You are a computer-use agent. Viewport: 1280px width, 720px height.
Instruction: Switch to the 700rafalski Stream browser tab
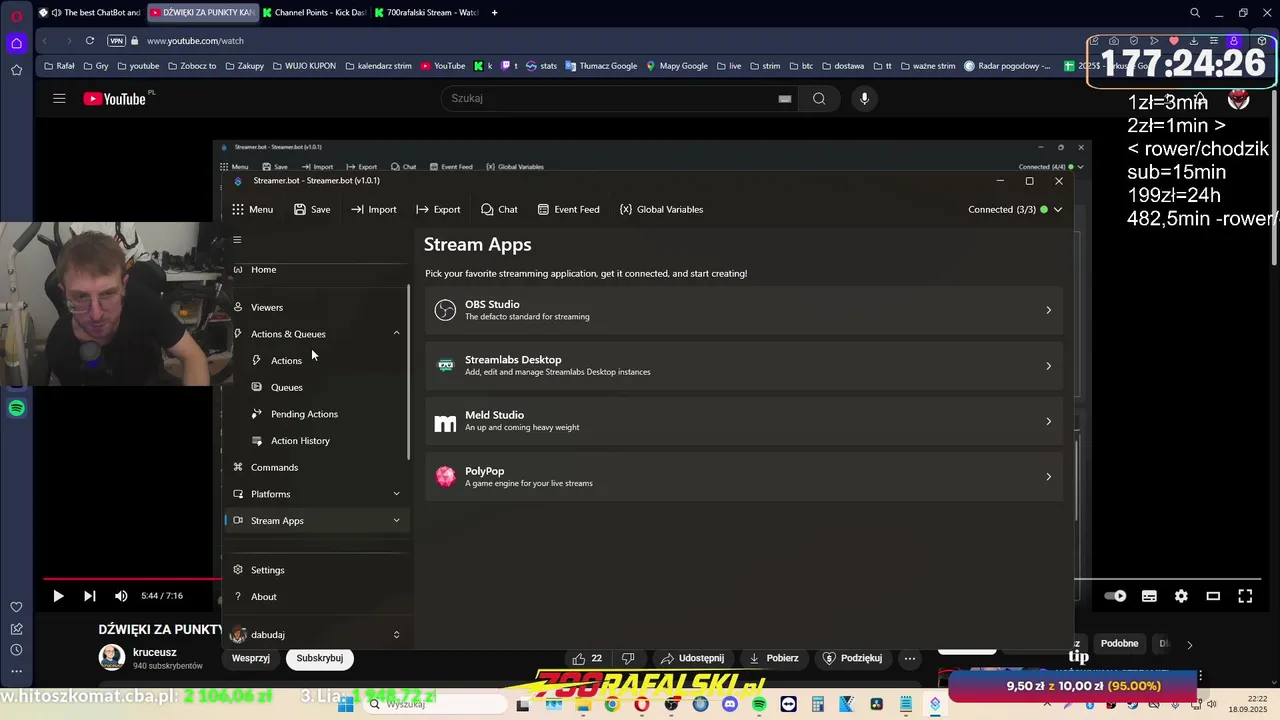point(427,13)
